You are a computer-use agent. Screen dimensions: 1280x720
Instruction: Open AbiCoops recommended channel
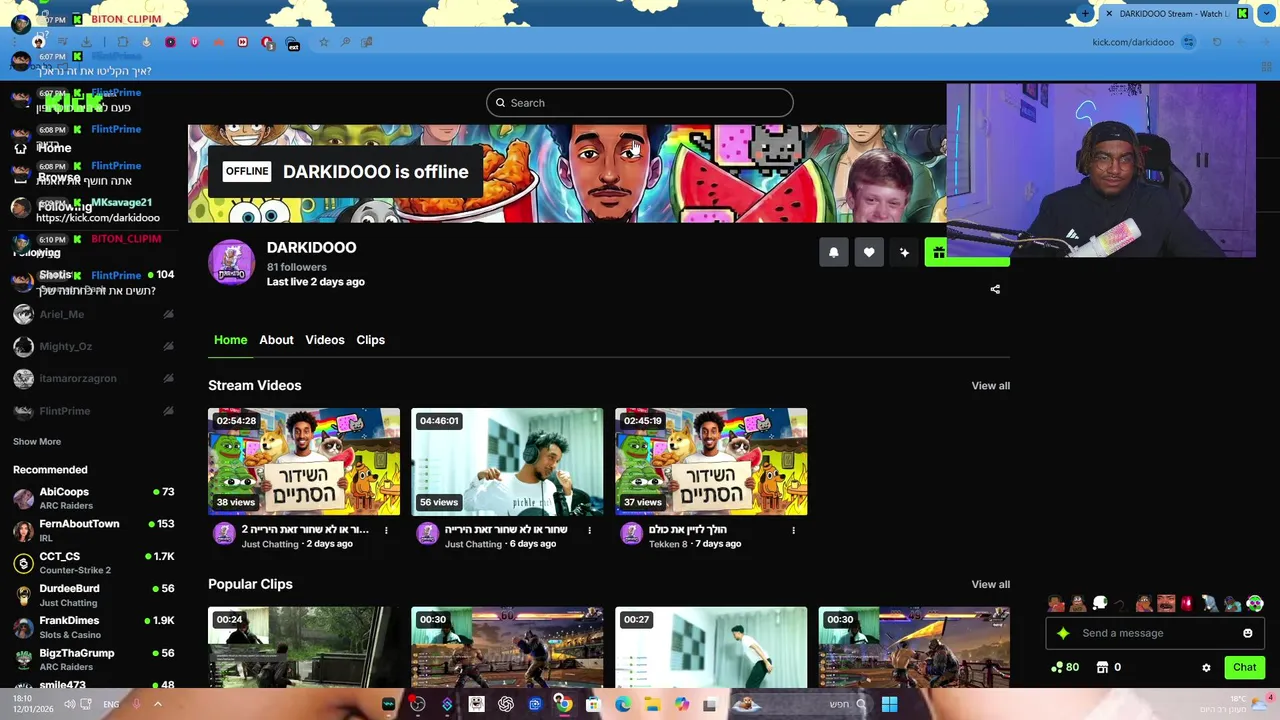[94, 498]
